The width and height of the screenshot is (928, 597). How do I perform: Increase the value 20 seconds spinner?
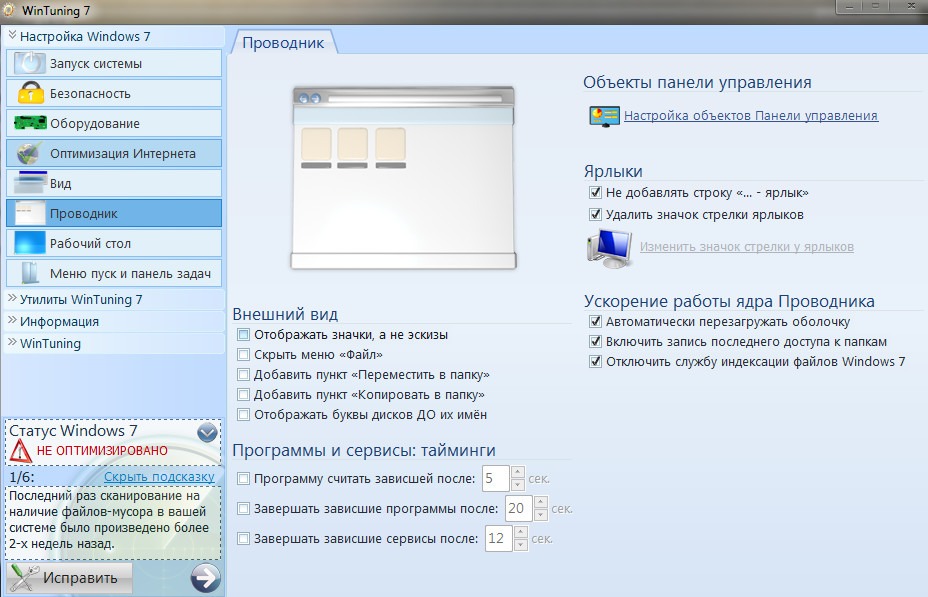(540, 502)
